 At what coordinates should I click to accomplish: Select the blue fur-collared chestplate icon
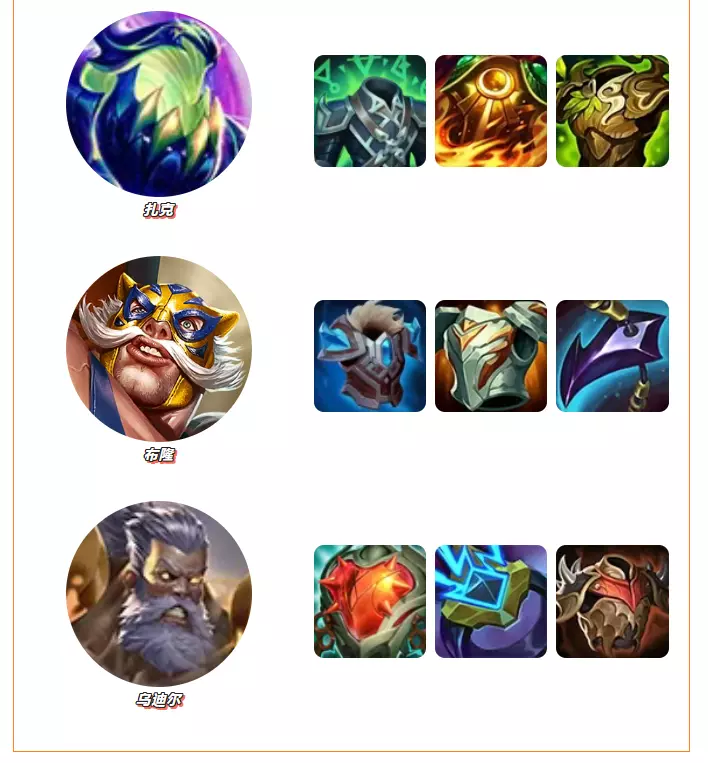click(370, 356)
